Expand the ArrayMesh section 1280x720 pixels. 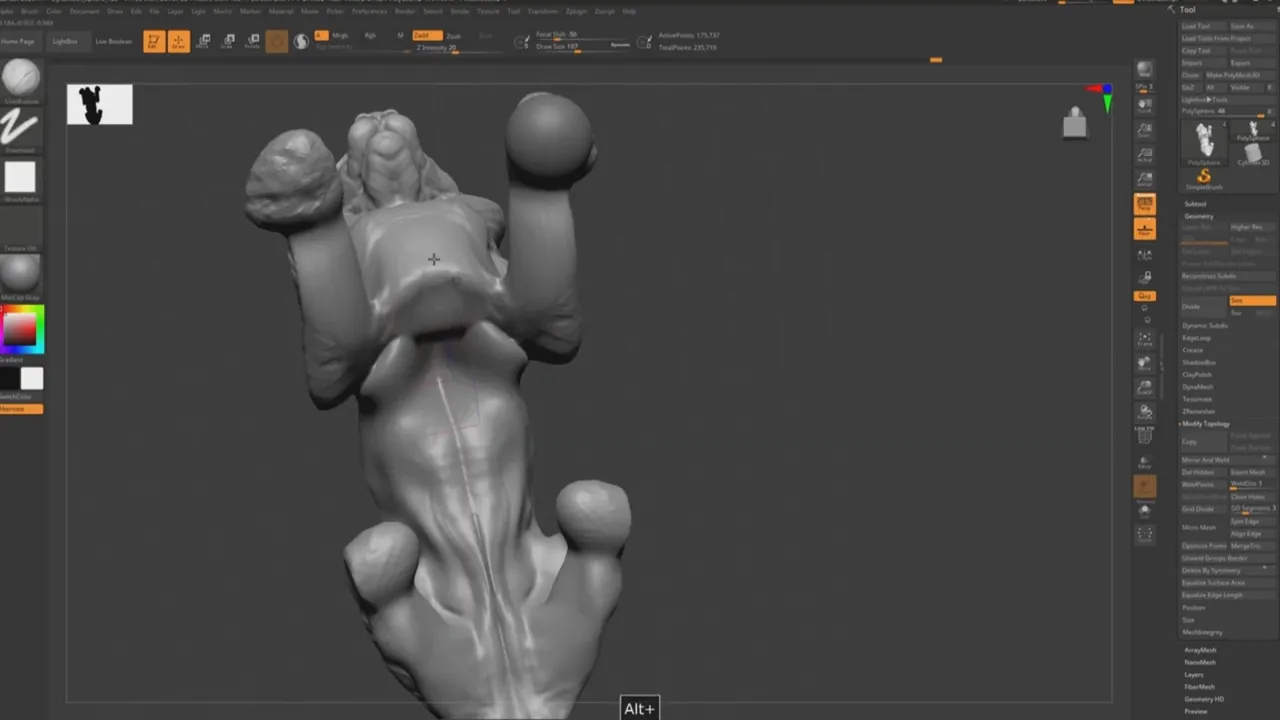1200,650
